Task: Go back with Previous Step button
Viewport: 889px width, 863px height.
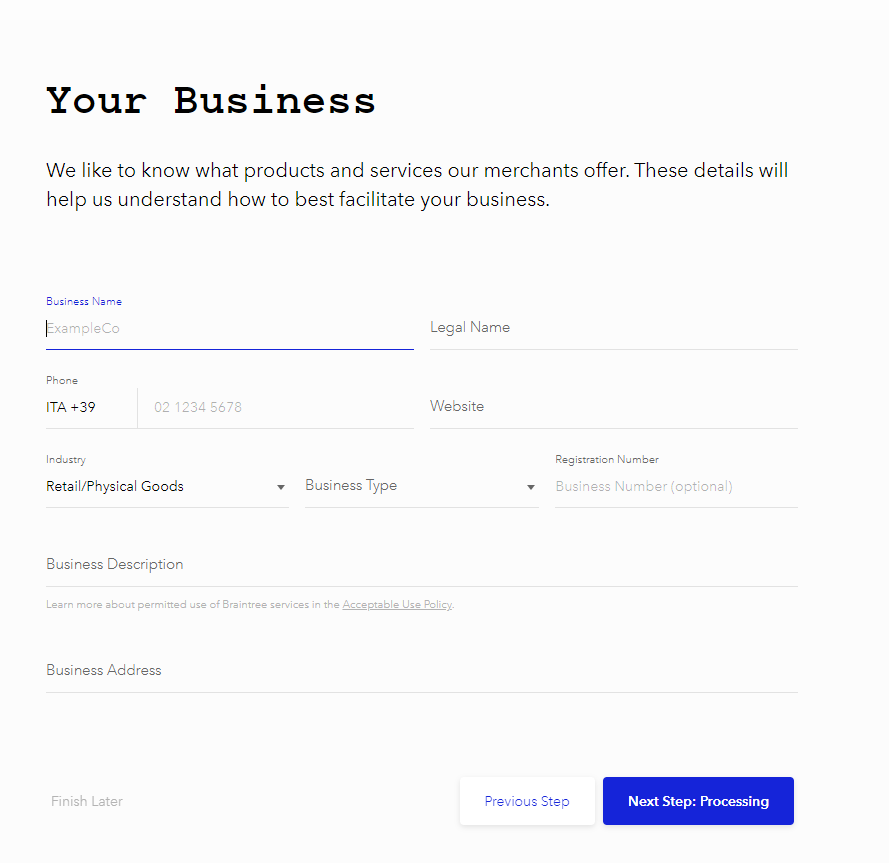Action: [527, 801]
